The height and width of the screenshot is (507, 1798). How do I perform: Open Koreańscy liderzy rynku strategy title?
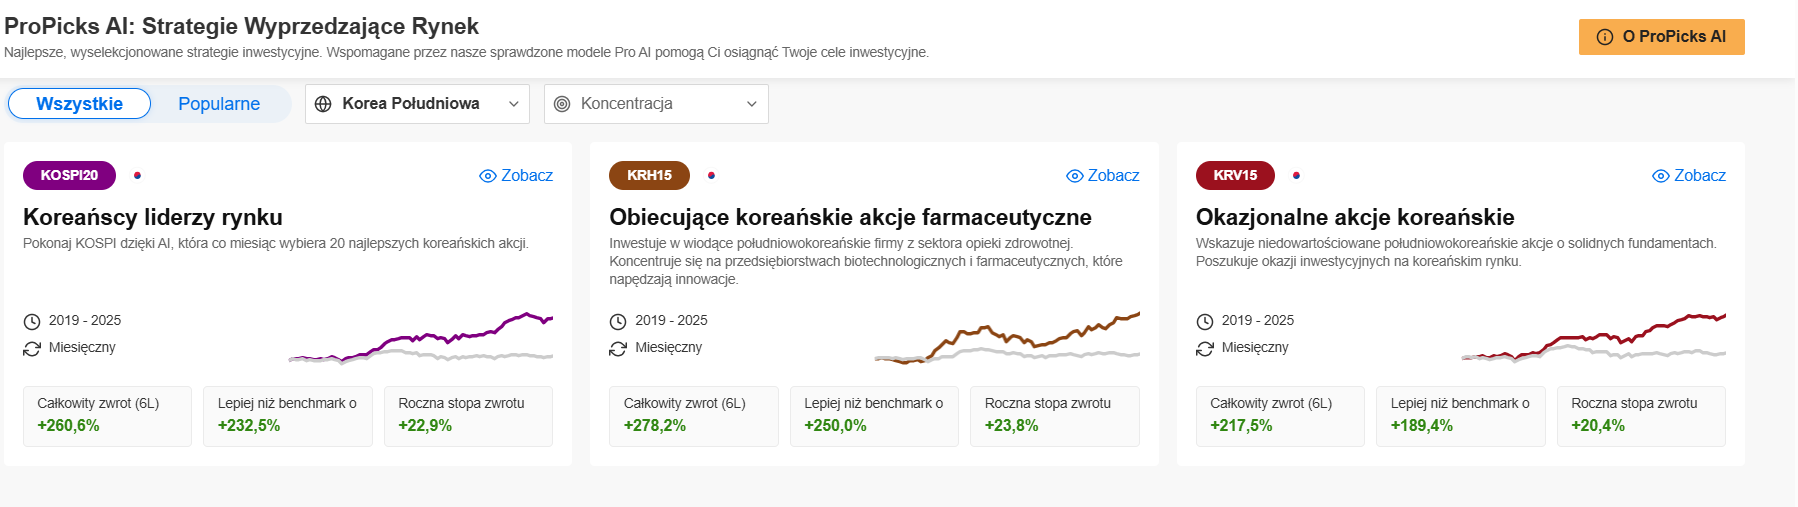tap(153, 217)
